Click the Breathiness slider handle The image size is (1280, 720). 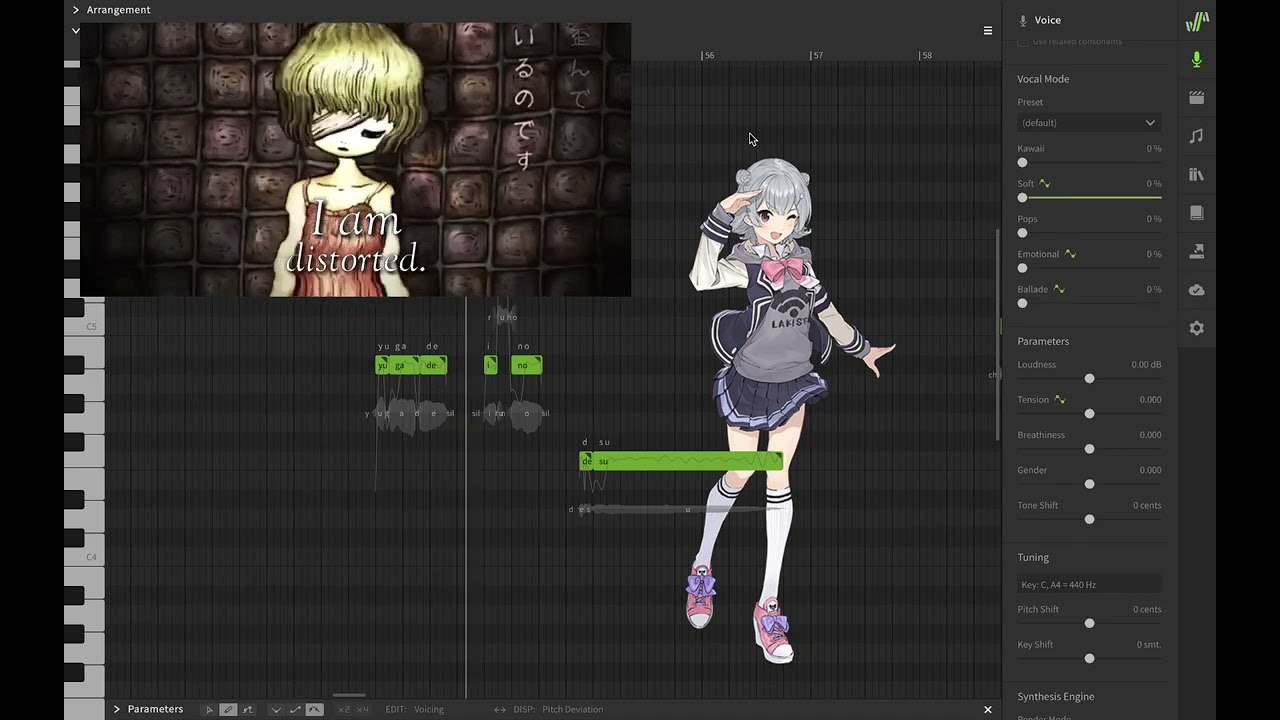tap(1089, 449)
